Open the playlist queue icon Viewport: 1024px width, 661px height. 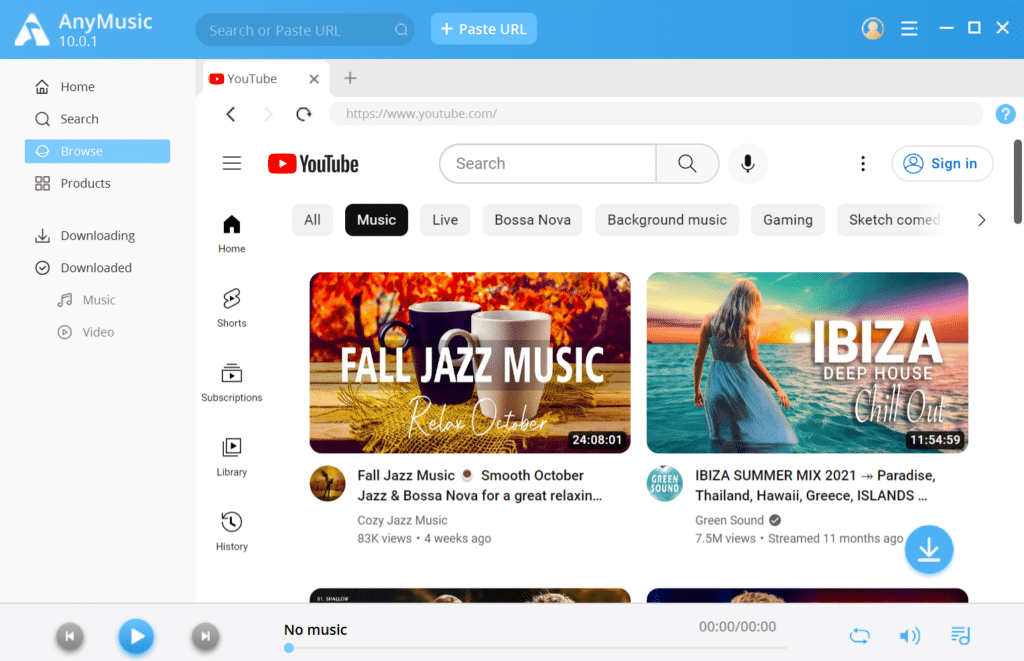(960, 636)
